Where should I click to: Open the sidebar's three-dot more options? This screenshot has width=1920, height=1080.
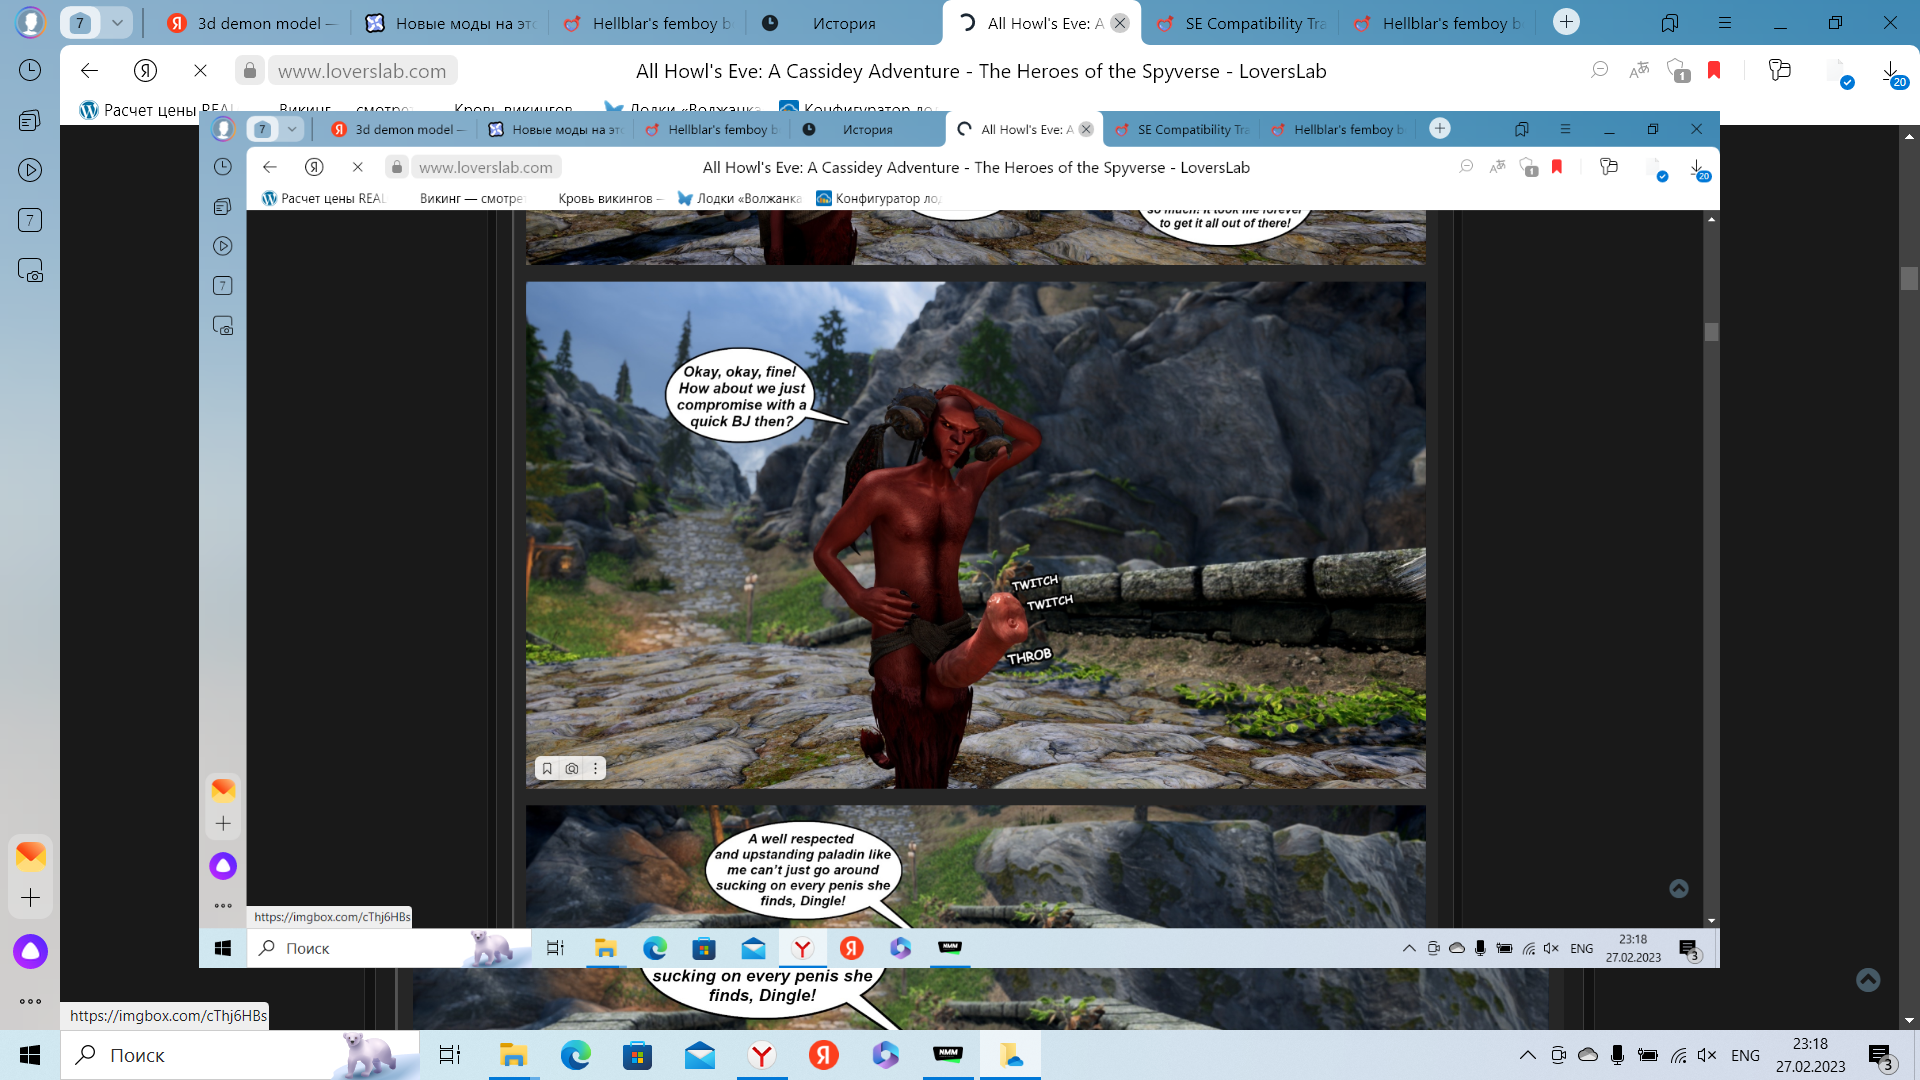[x=30, y=1001]
